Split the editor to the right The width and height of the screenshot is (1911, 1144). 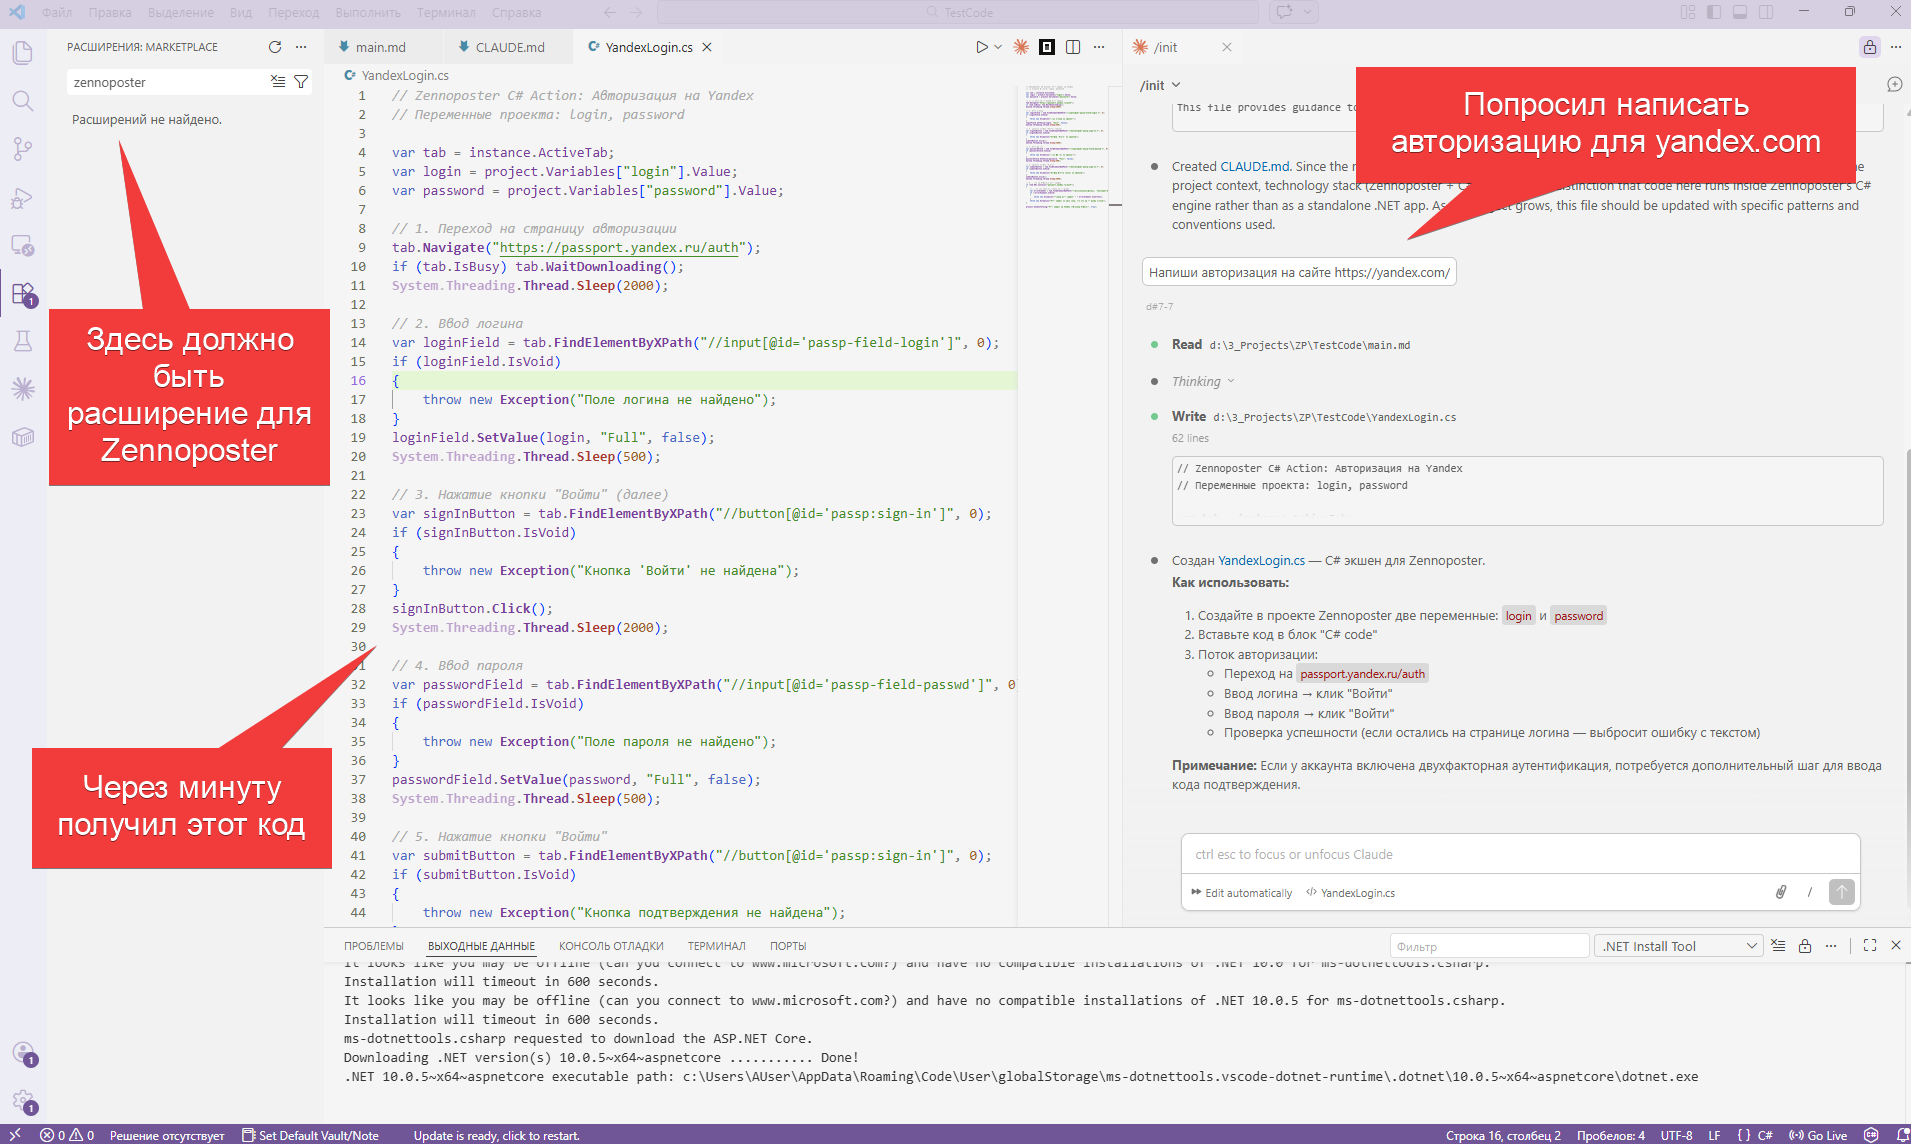tap(1073, 47)
